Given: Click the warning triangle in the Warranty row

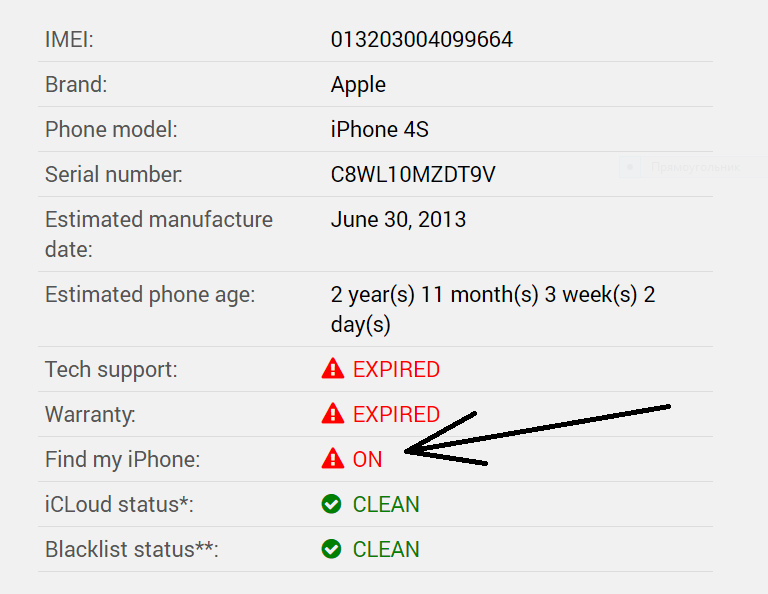Looking at the screenshot, I should pyautogui.click(x=332, y=414).
